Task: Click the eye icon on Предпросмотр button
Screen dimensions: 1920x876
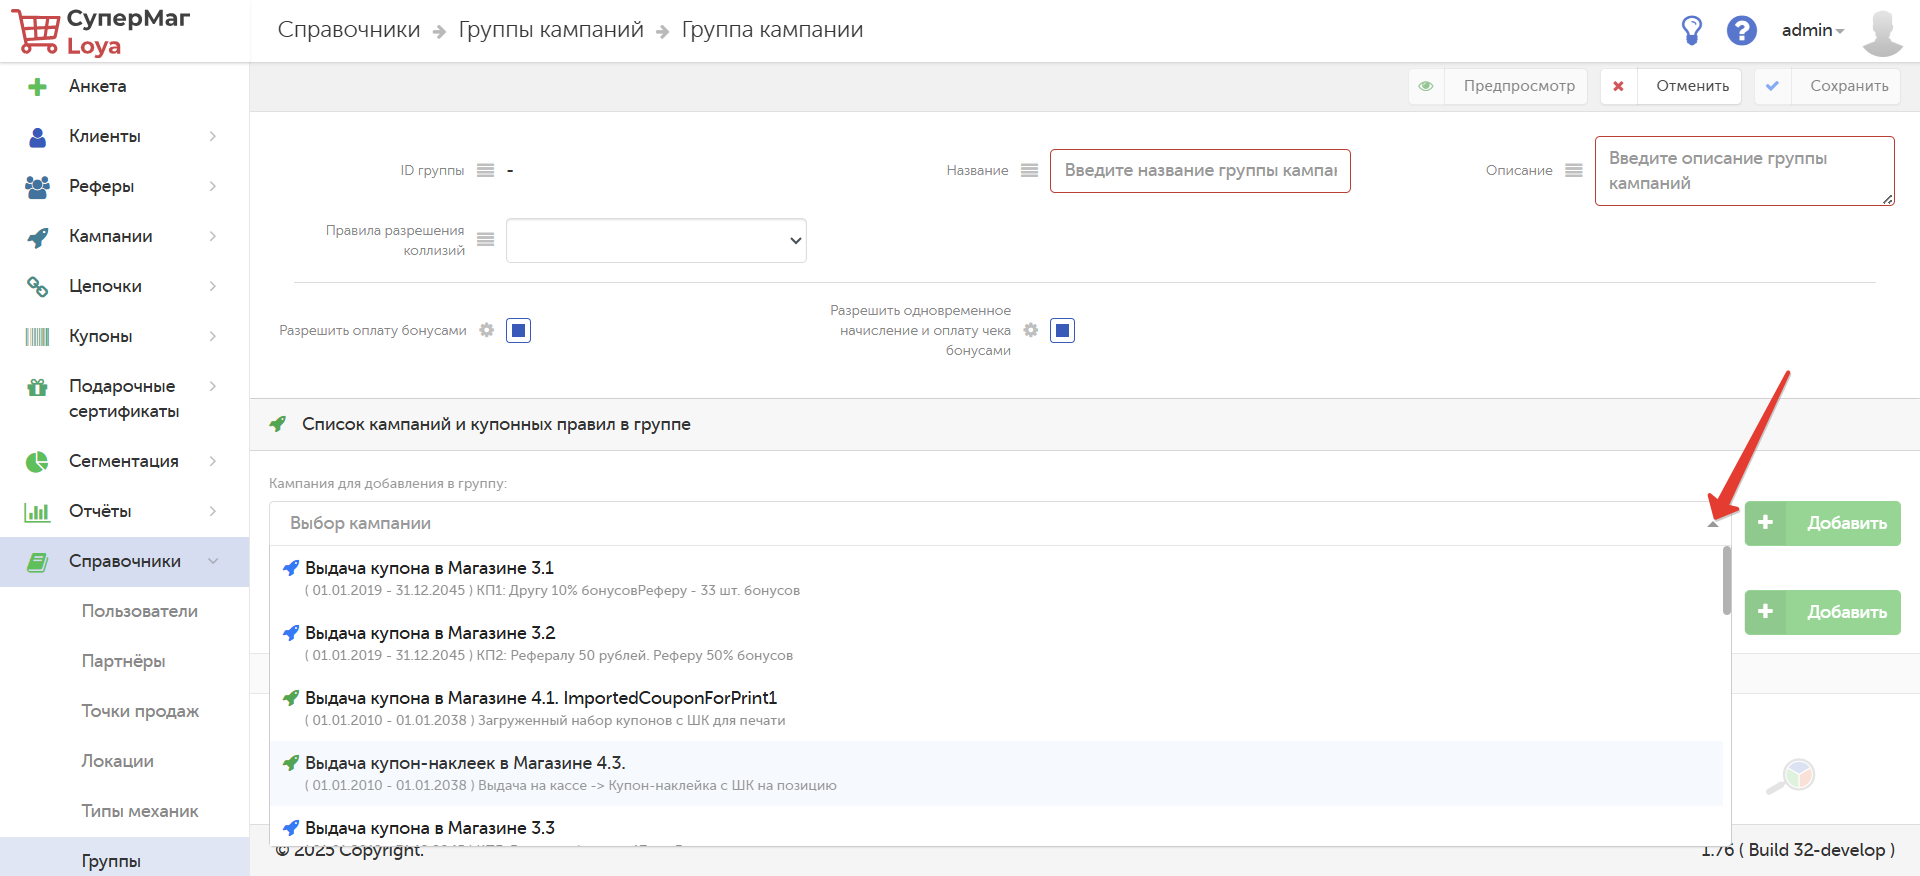Action: click(x=1426, y=86)
